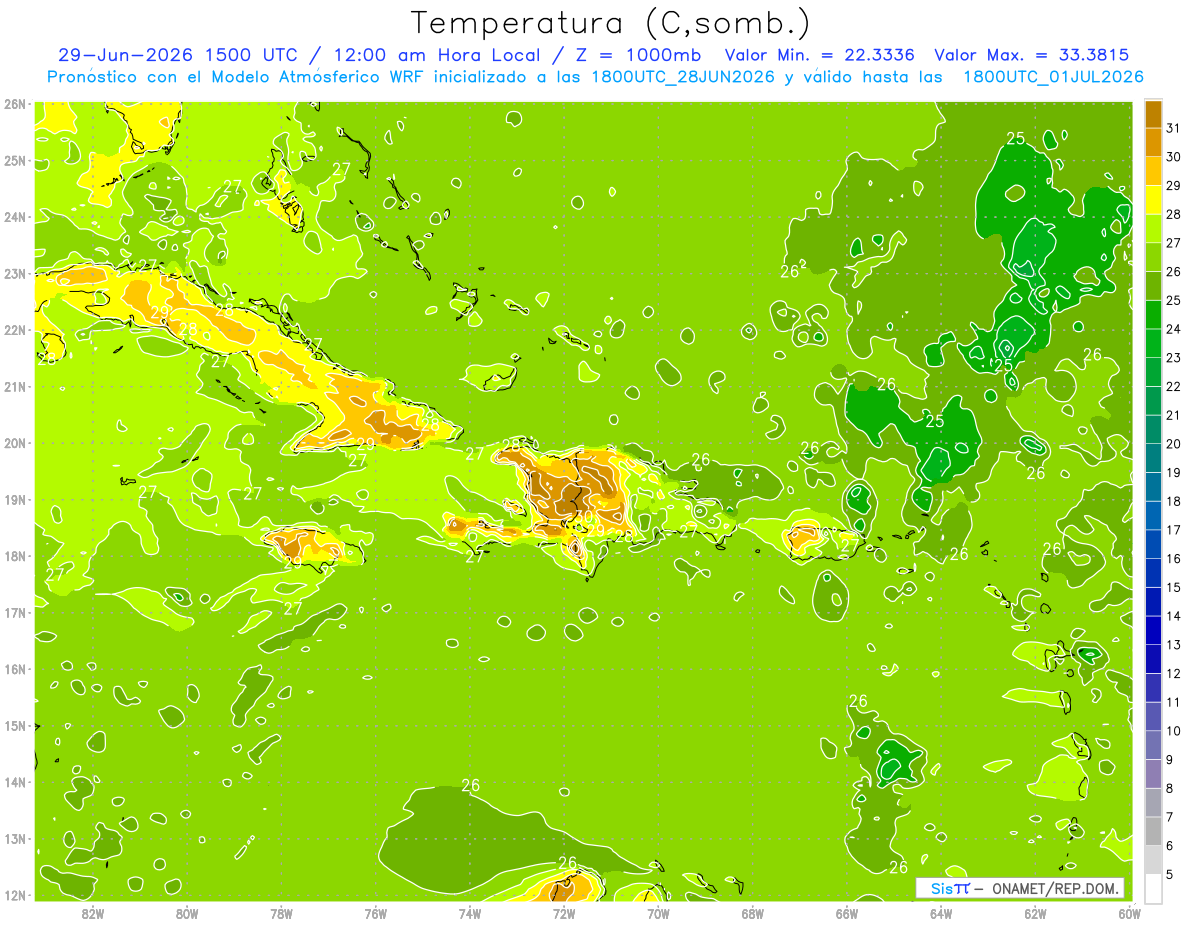Click the '72W' longitude axis label
Screen dimensions: 1200x927
(564, 912)
